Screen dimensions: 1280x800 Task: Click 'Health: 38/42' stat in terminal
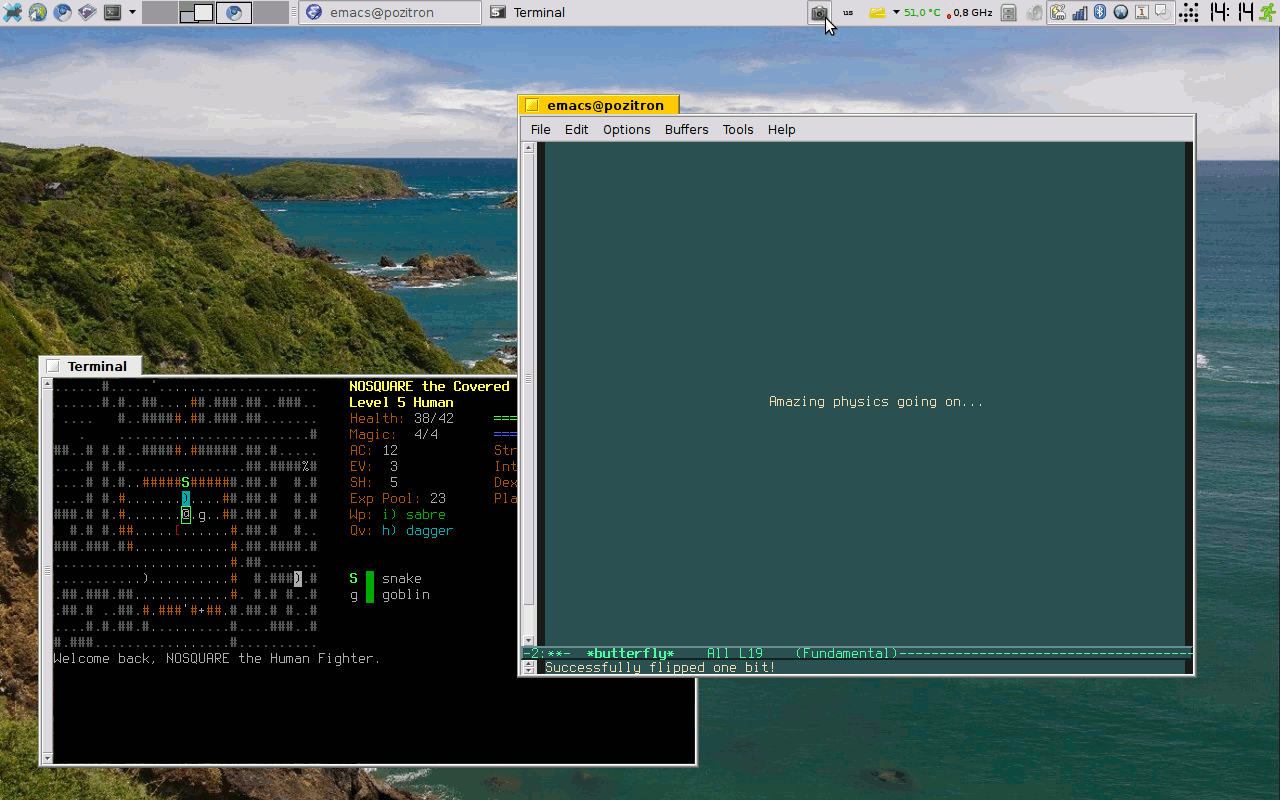(x=402, y=419)
